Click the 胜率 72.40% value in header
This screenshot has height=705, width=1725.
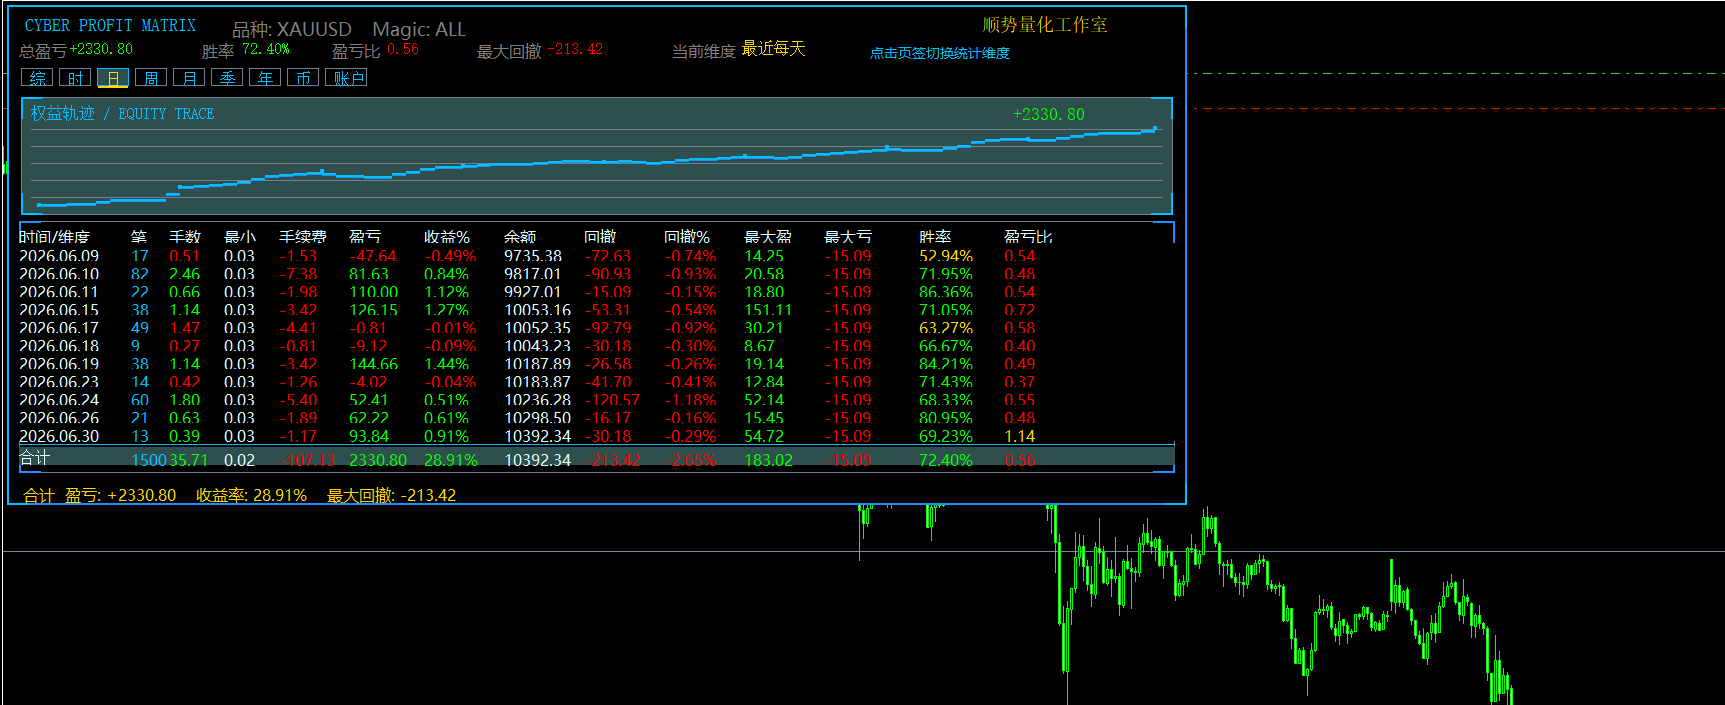click(266, 49)
